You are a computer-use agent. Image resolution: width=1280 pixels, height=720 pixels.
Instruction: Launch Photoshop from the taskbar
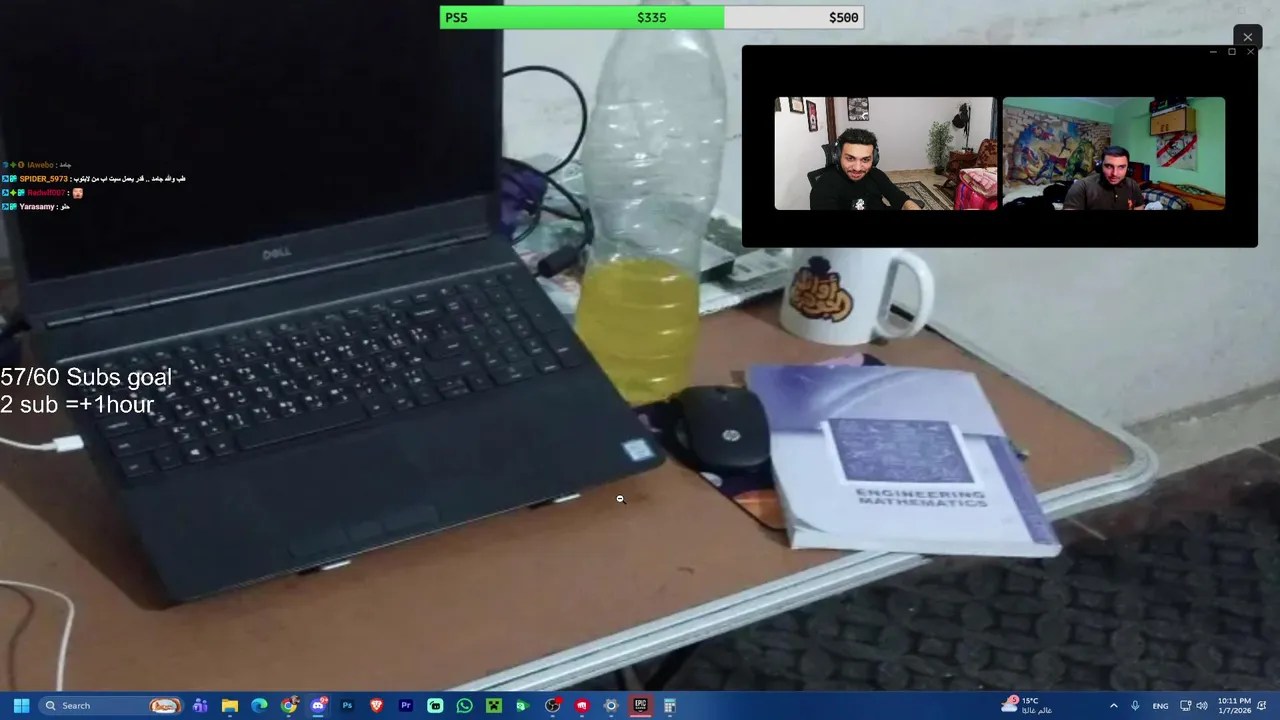coord(347,705)
